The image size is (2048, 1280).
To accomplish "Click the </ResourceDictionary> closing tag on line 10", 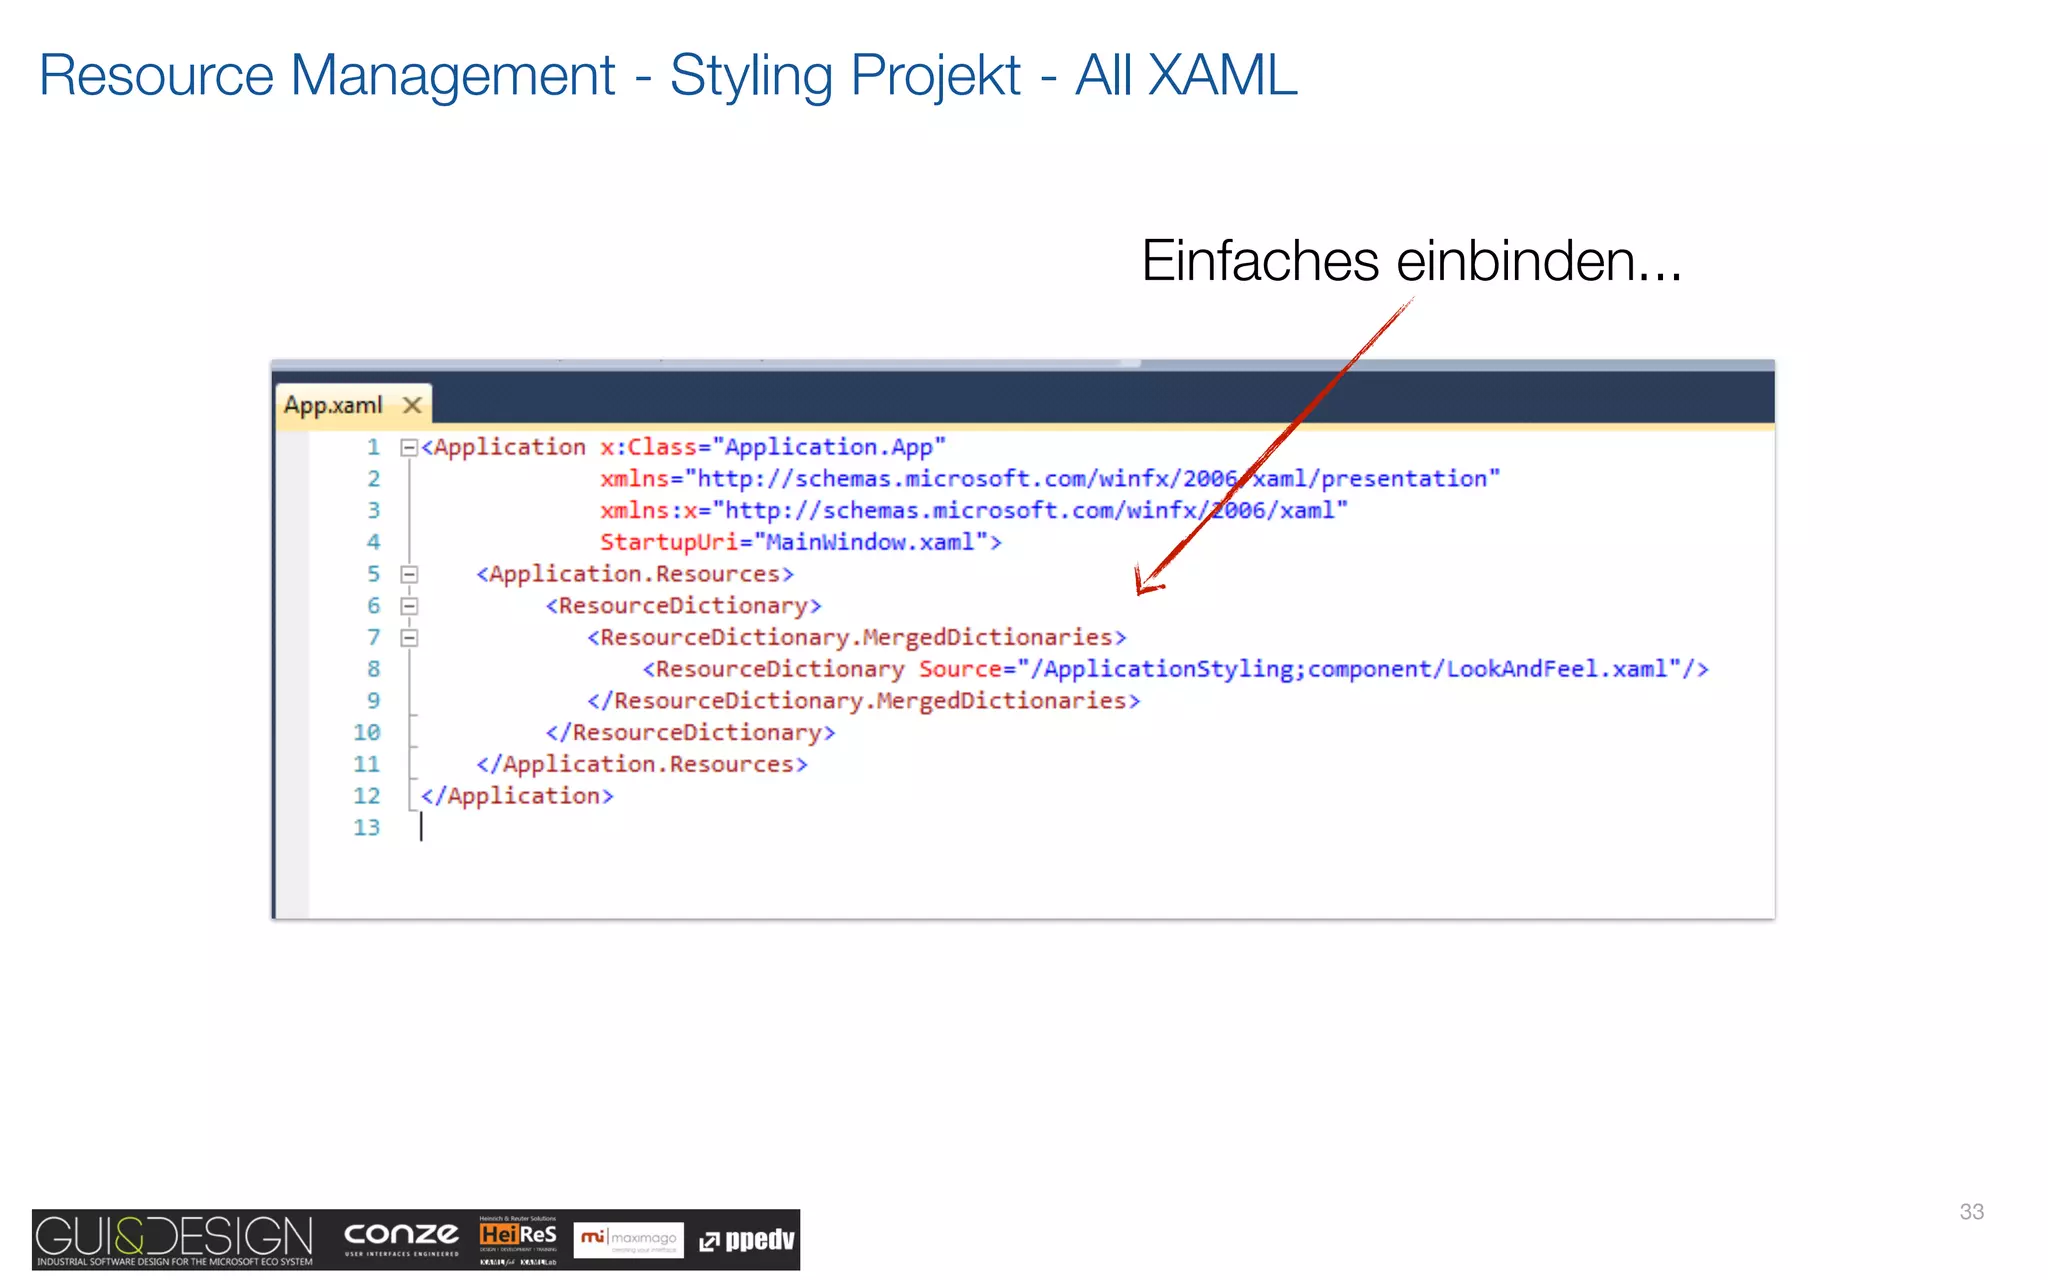I will [691, 733].
